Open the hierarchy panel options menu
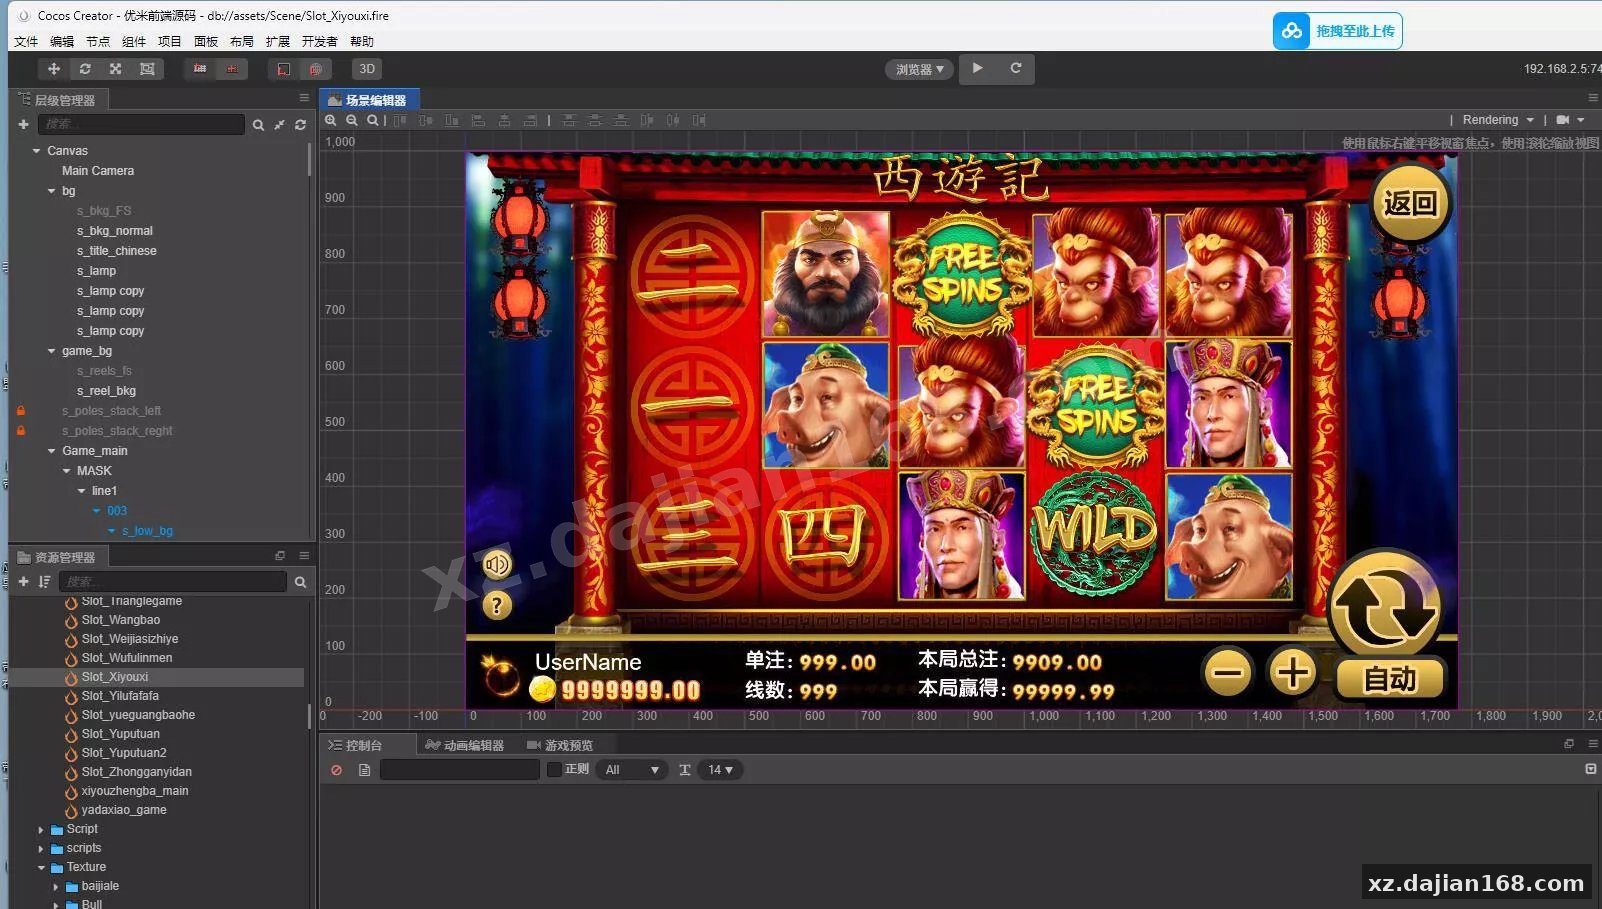The height and width of the screenshot is (909, 1602). tap(304, 98)
